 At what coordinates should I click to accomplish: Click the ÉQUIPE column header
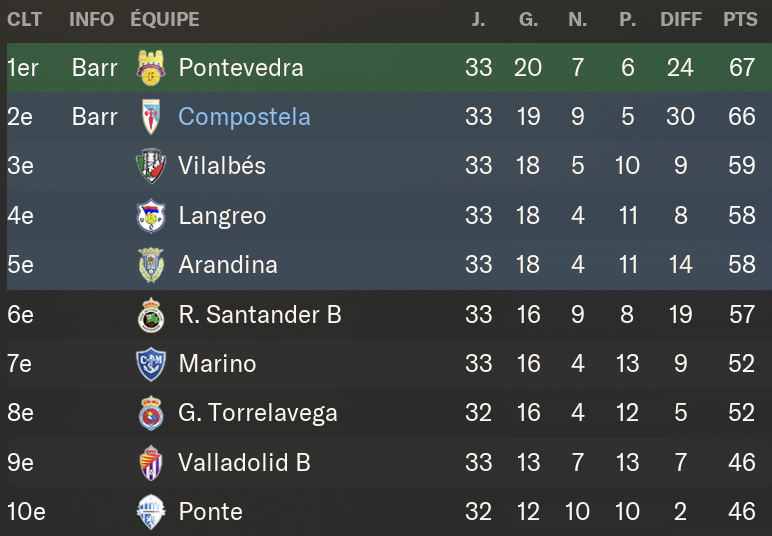[165, 20]
